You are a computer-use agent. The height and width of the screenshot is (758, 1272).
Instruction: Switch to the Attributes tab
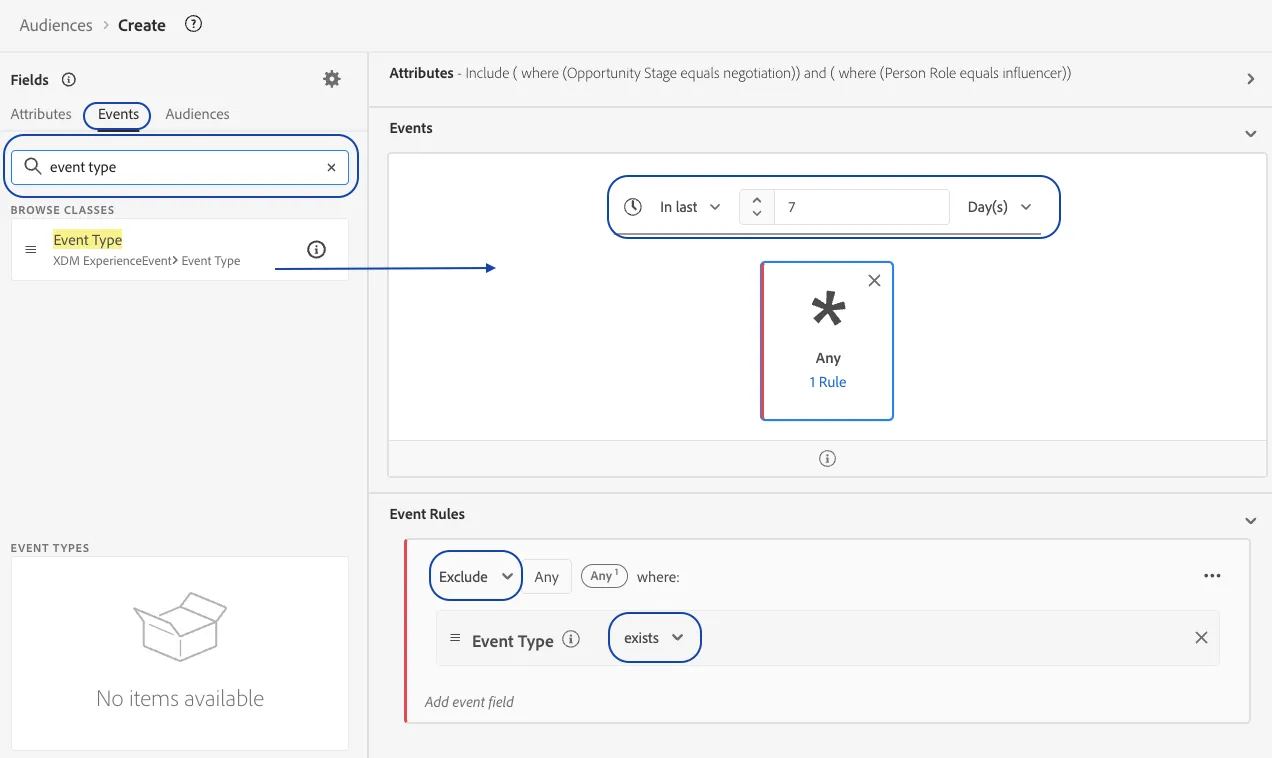click(41, 114)
